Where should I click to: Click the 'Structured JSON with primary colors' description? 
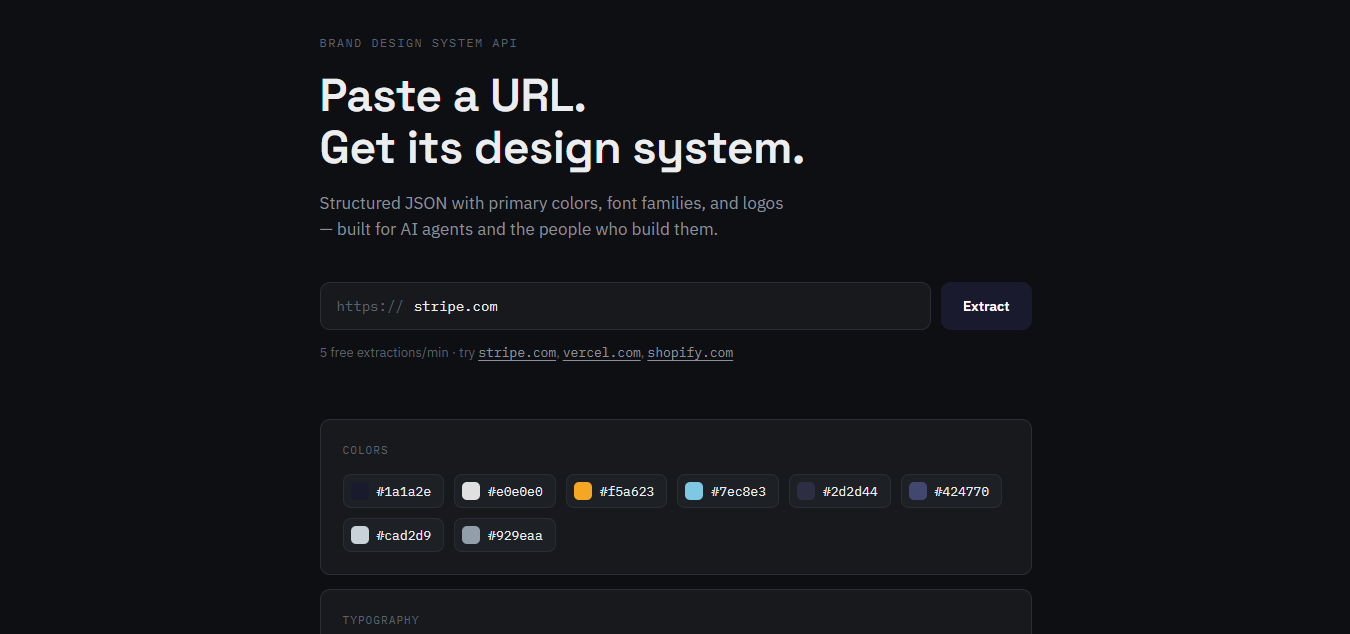pos(551,216)
